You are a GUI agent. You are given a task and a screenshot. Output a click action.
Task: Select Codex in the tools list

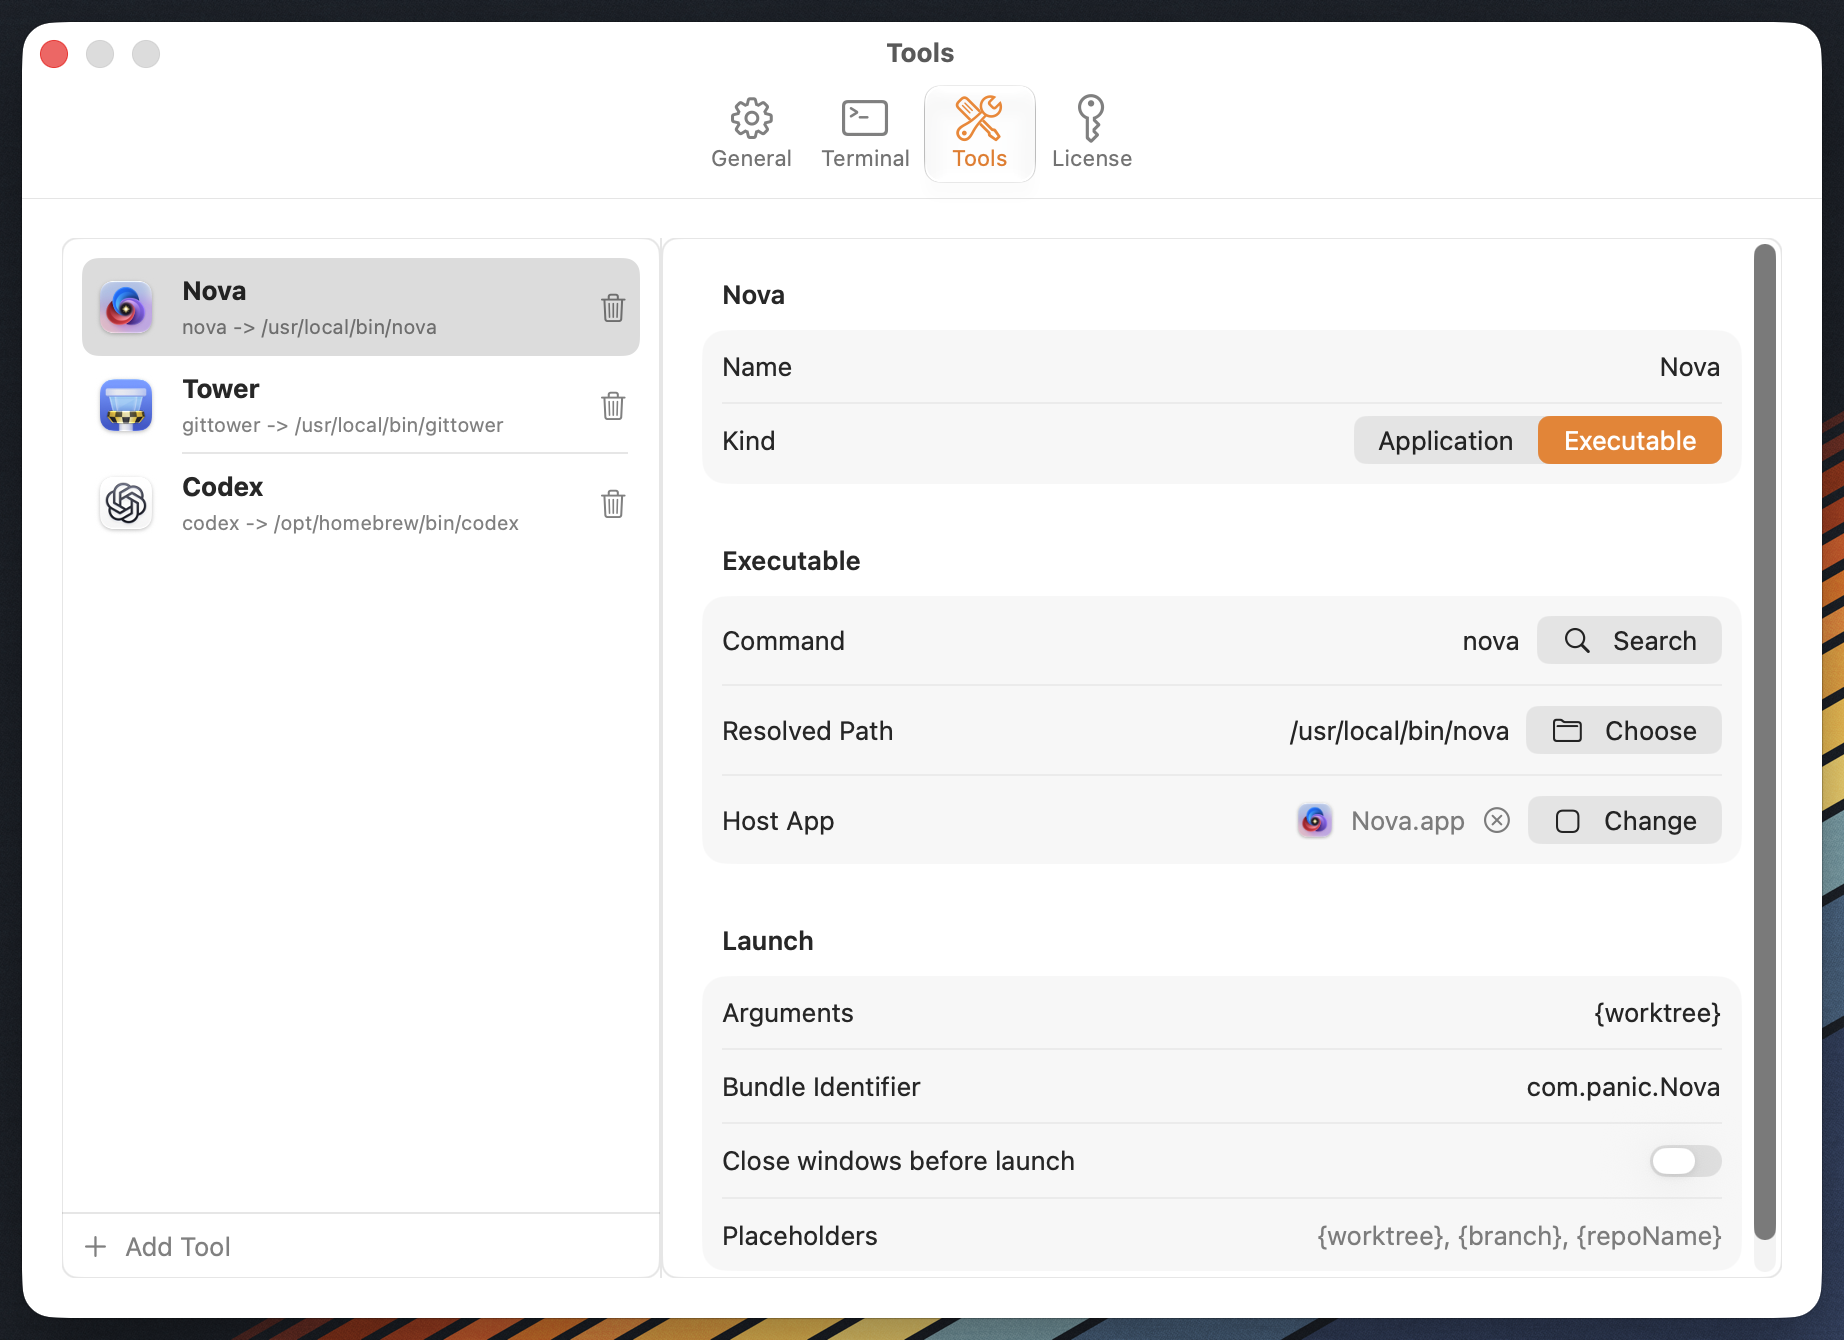pyautogui.click(x=361, y=503)
